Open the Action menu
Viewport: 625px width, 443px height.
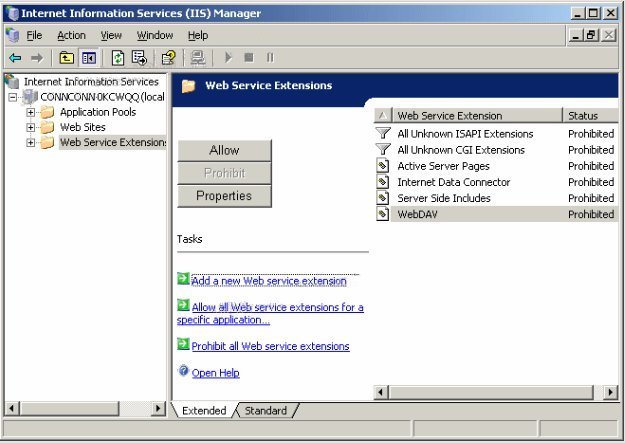[71, 35]
